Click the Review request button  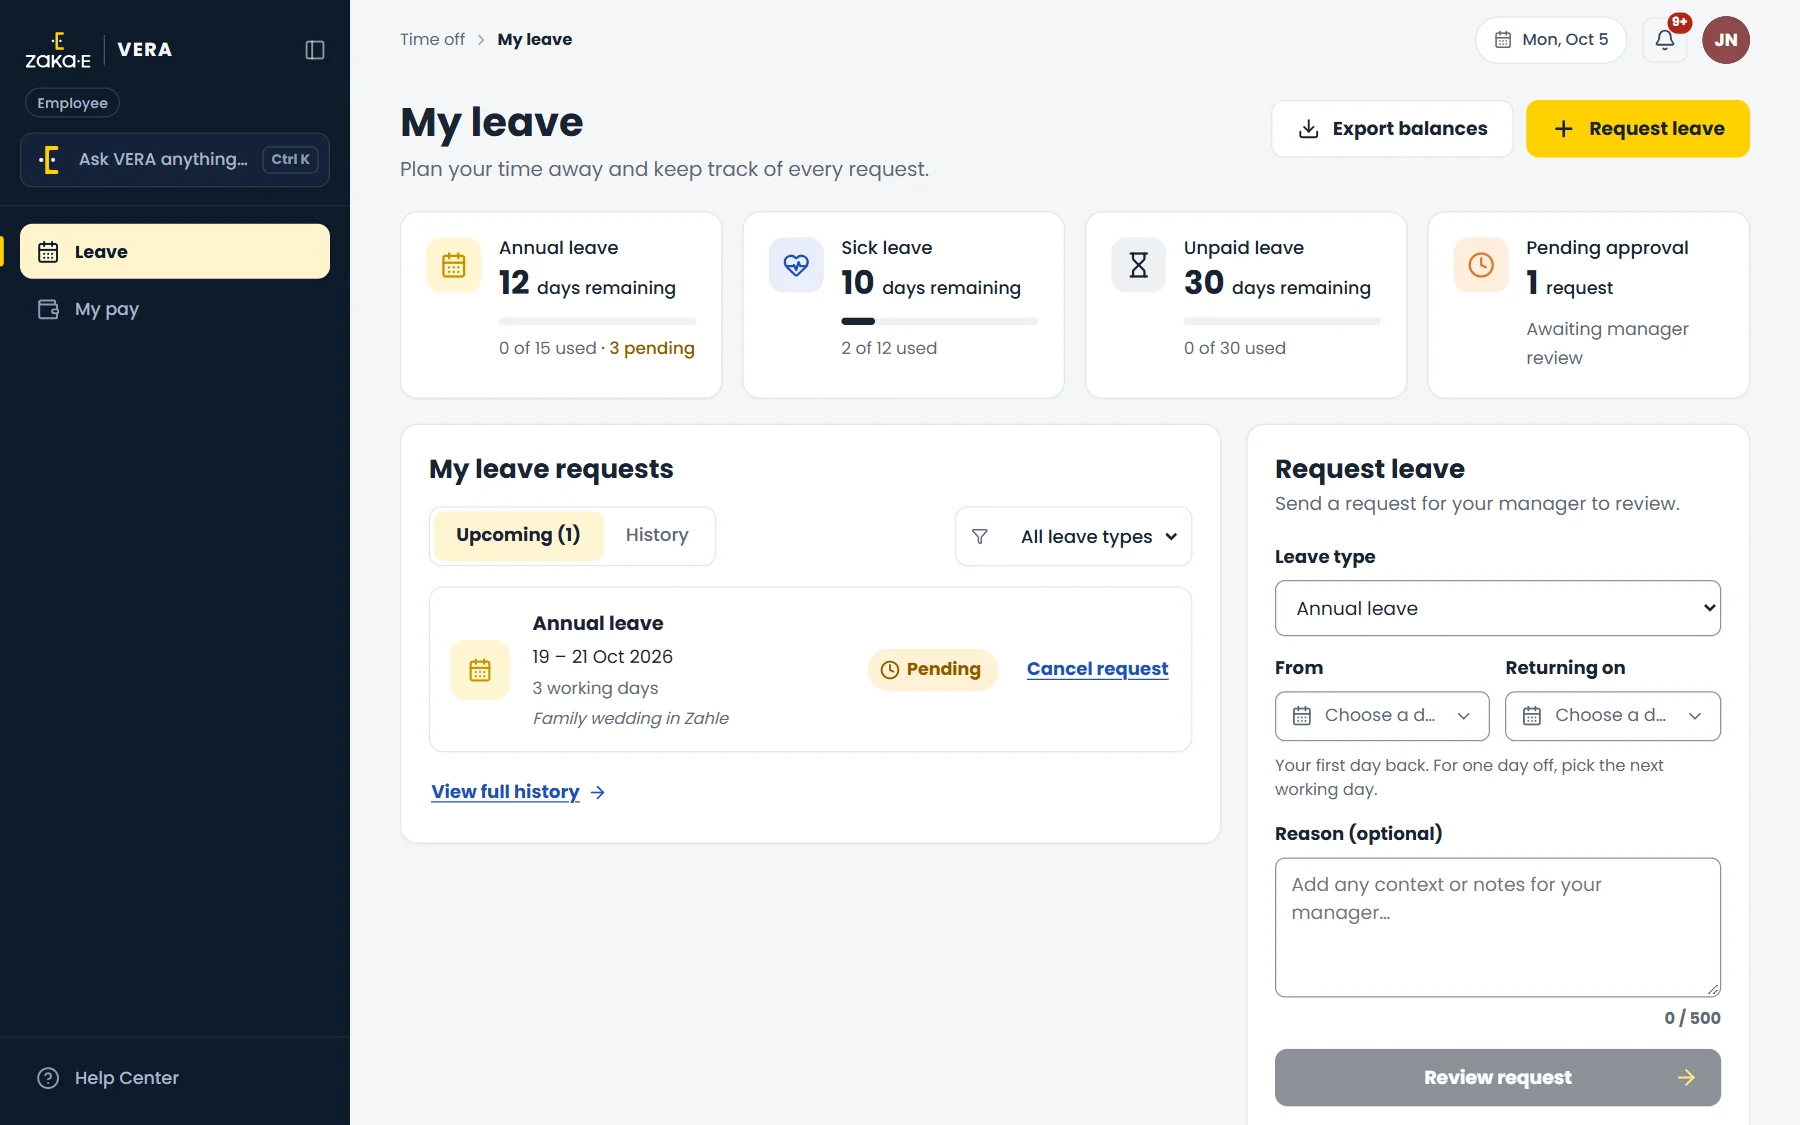[1498, 1078]
